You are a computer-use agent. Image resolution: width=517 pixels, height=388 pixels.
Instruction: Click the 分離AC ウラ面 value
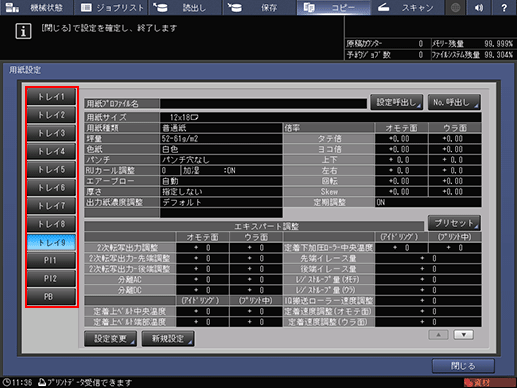[256, 280]
